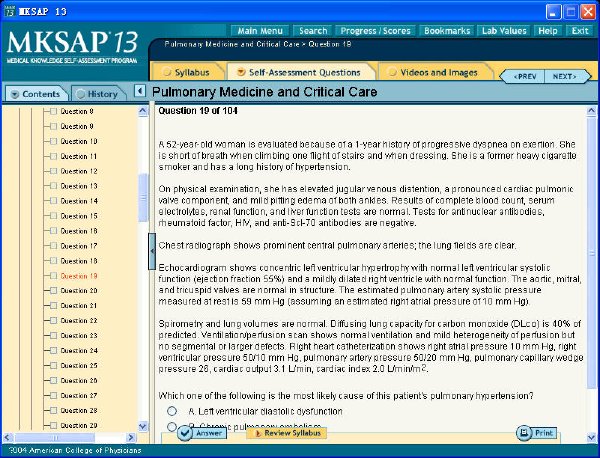Go to next question with NEXT

click(567, 77)
